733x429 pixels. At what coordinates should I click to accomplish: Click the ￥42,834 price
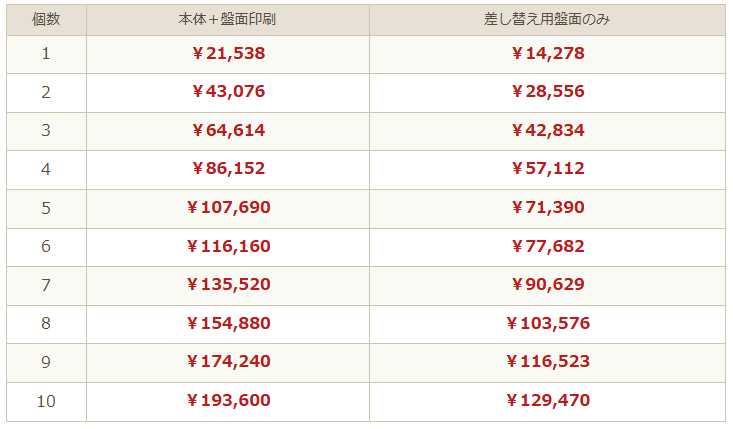[x=547, y=130]
